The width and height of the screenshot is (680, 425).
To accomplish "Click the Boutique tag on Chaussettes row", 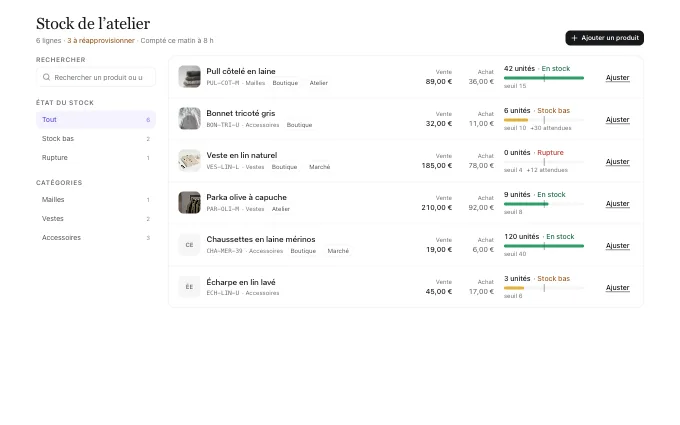I will [303, 251].
